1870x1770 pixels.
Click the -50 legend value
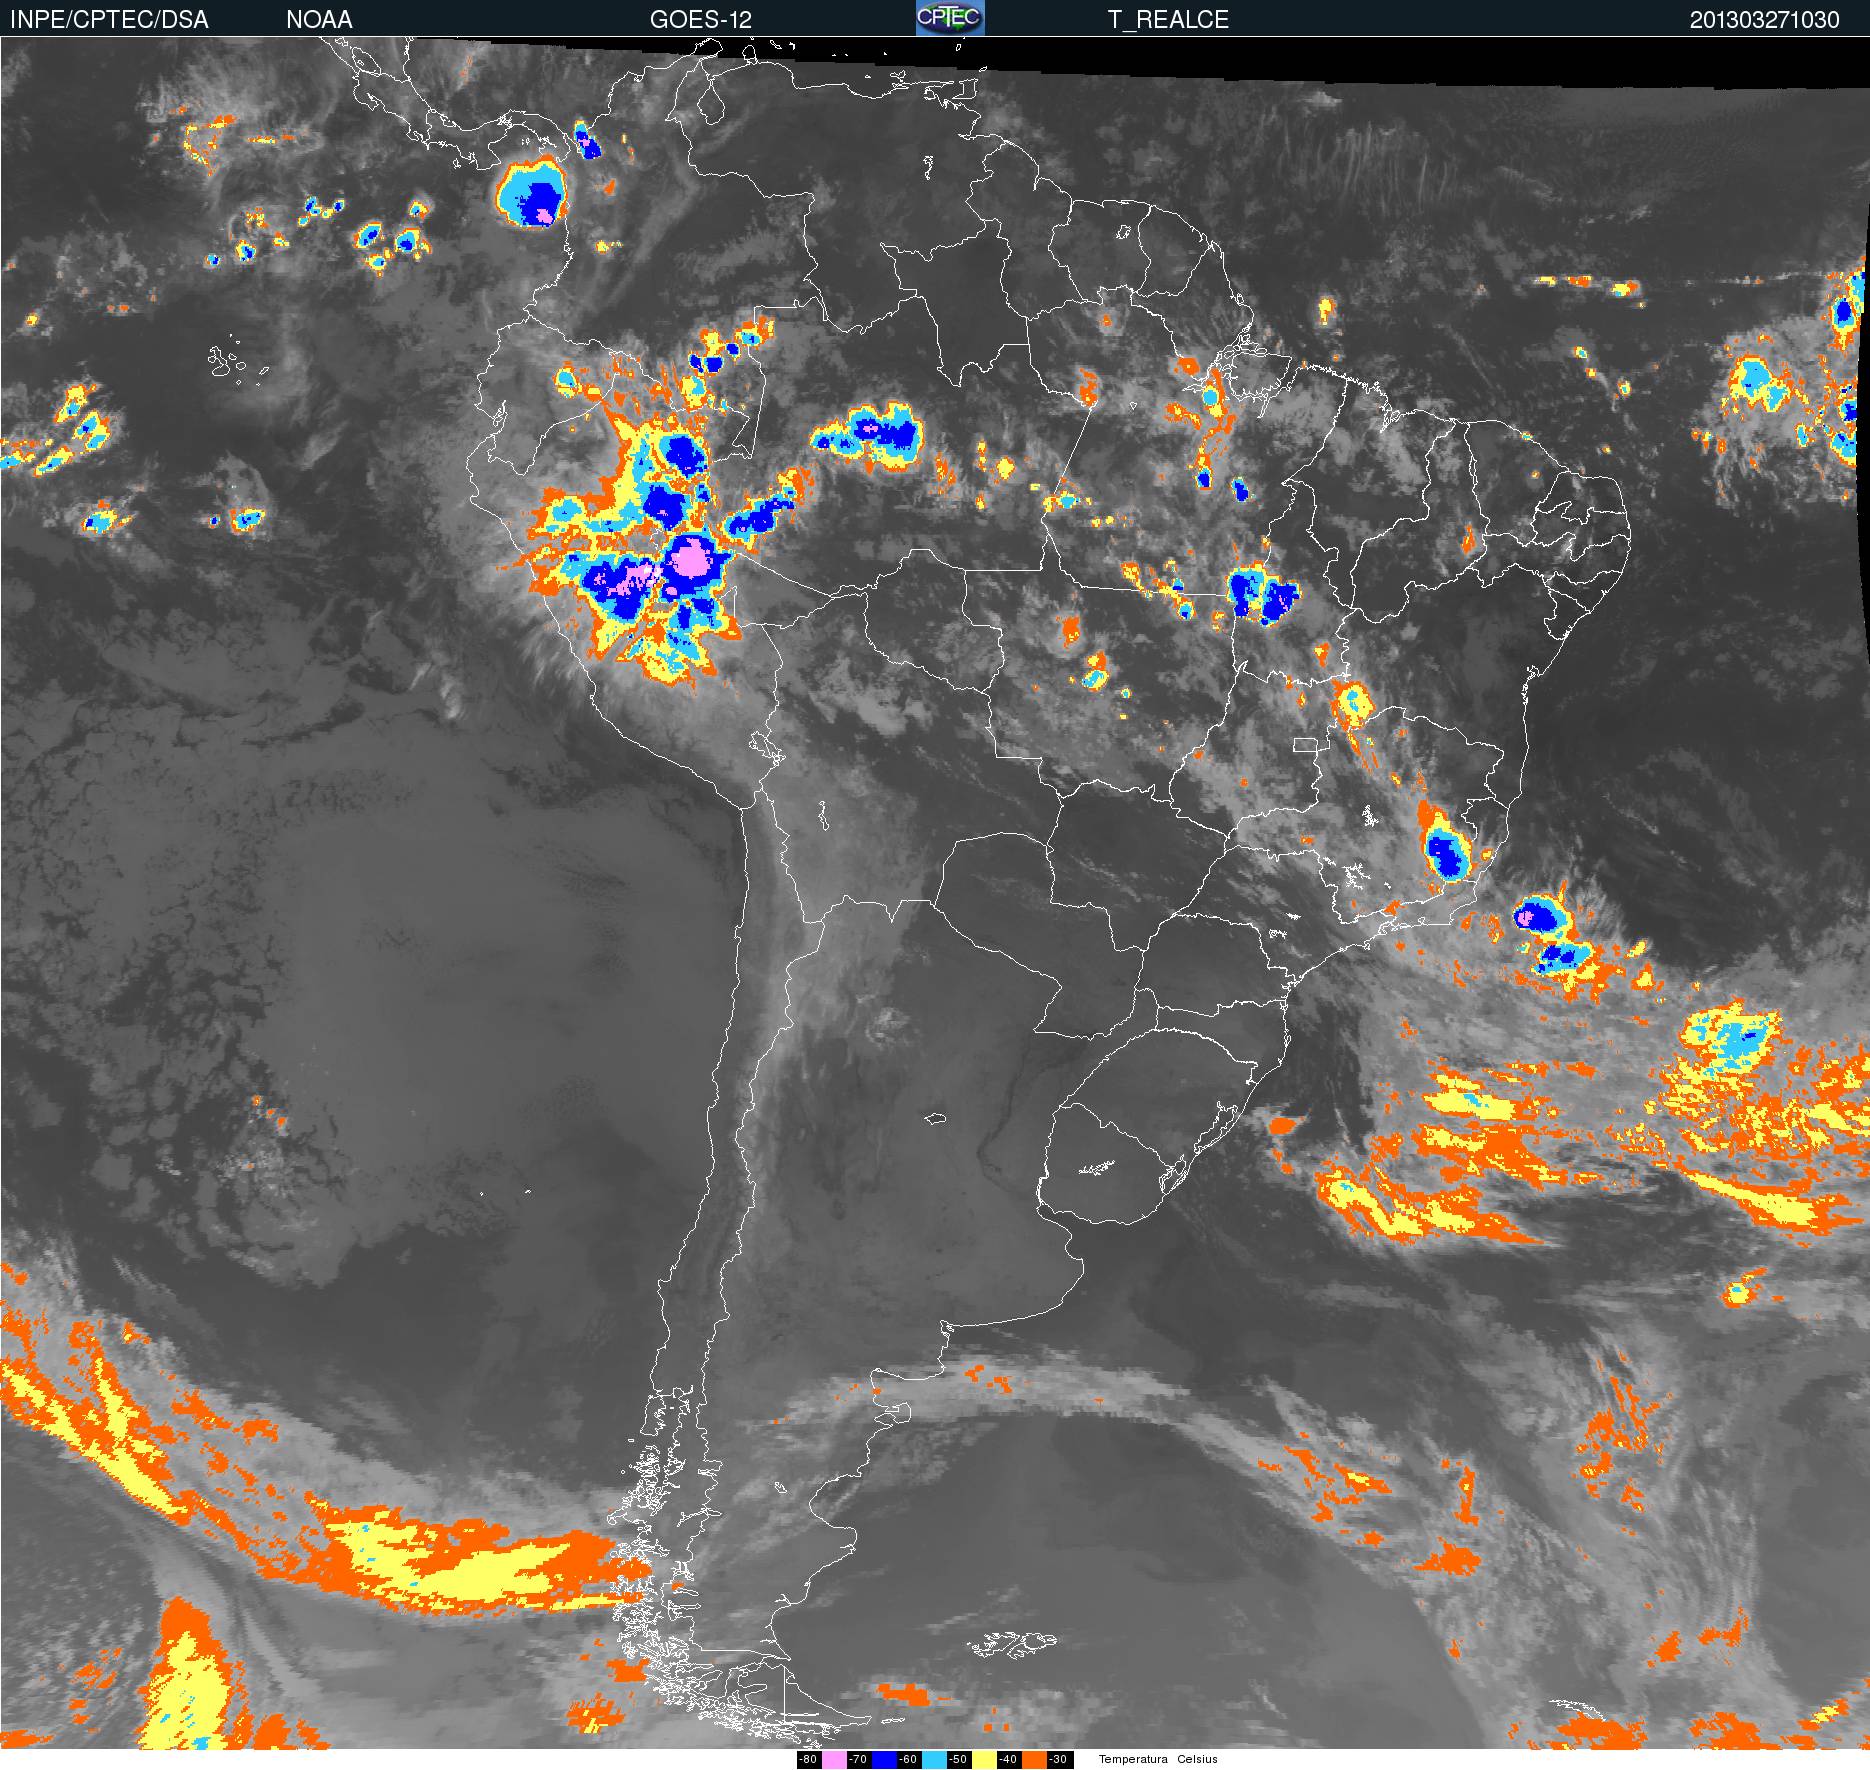coord(958,1760)
